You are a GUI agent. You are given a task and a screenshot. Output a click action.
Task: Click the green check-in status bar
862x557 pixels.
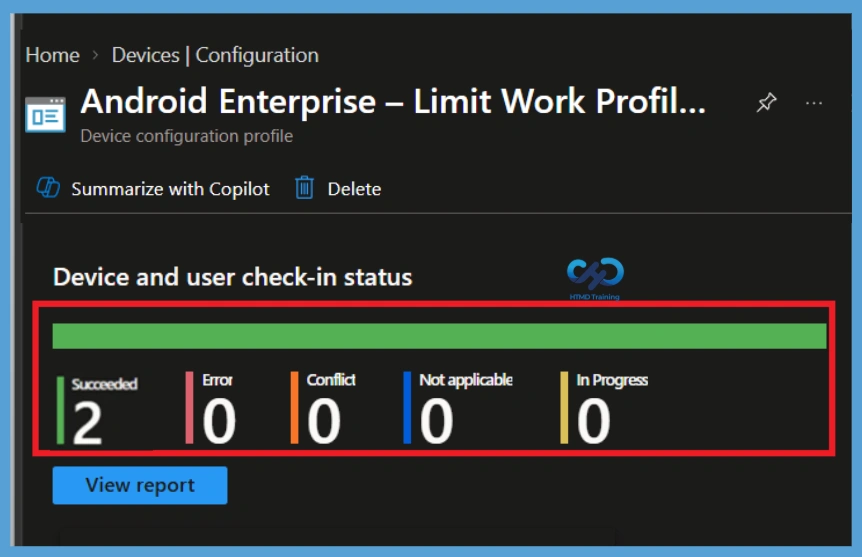pos(439,336)
